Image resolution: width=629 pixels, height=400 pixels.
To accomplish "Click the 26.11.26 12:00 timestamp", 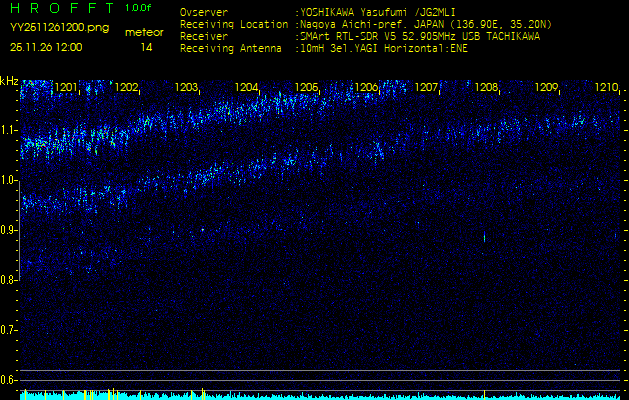I will click(x=46, y=47).
